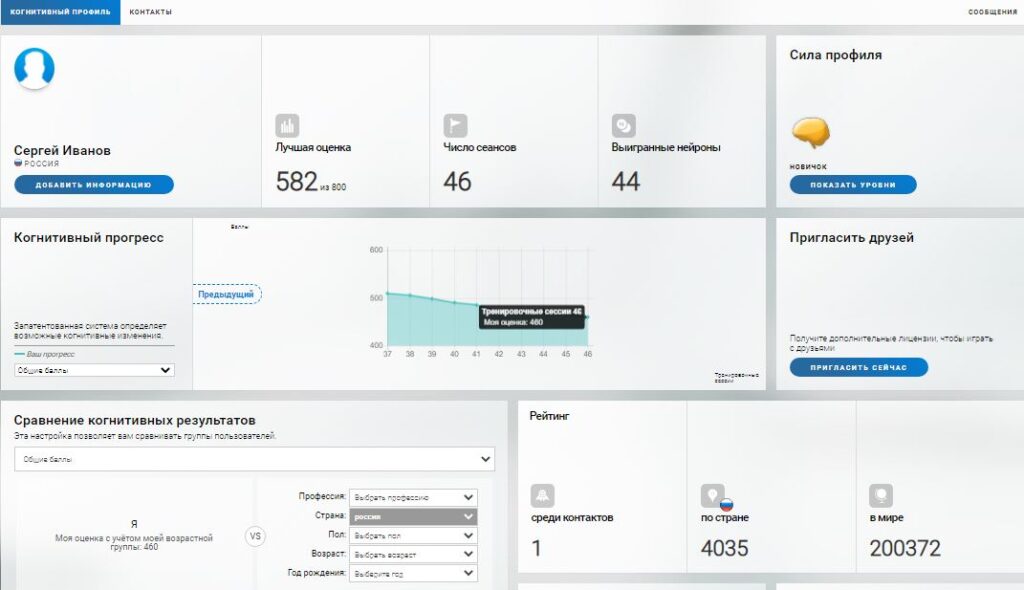The height and width of the screenshot is (590, 1024).
Task: Click the Пригласить сейчас button
Action: (x=858, y=367)
